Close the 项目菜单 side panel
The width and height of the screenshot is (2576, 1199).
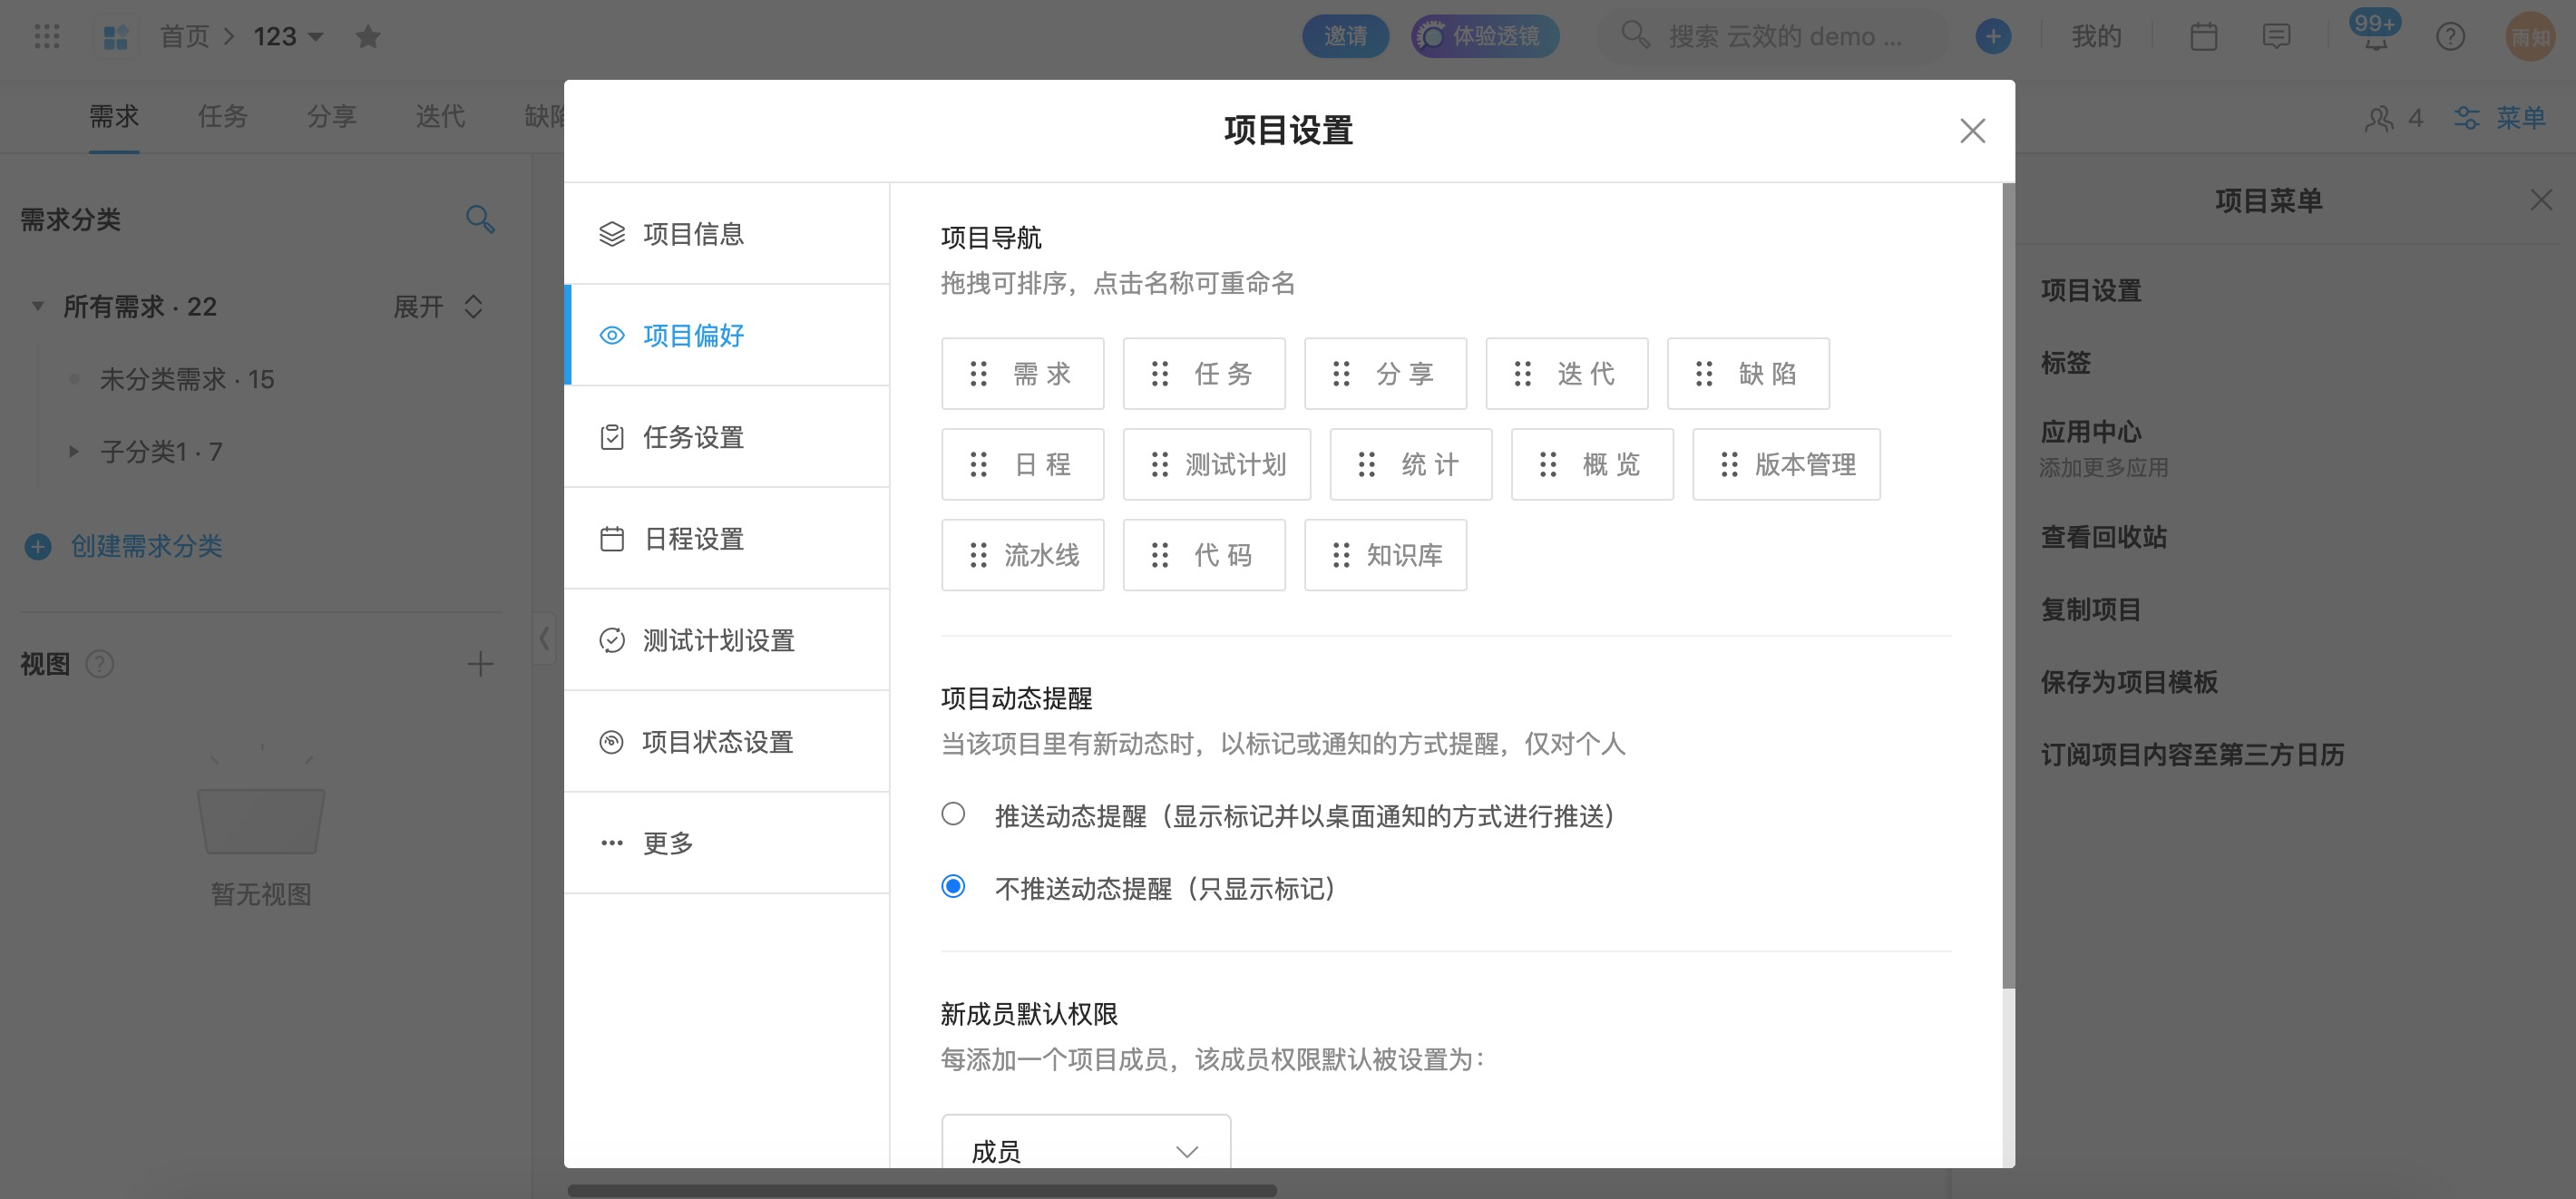coord(2541,200)
